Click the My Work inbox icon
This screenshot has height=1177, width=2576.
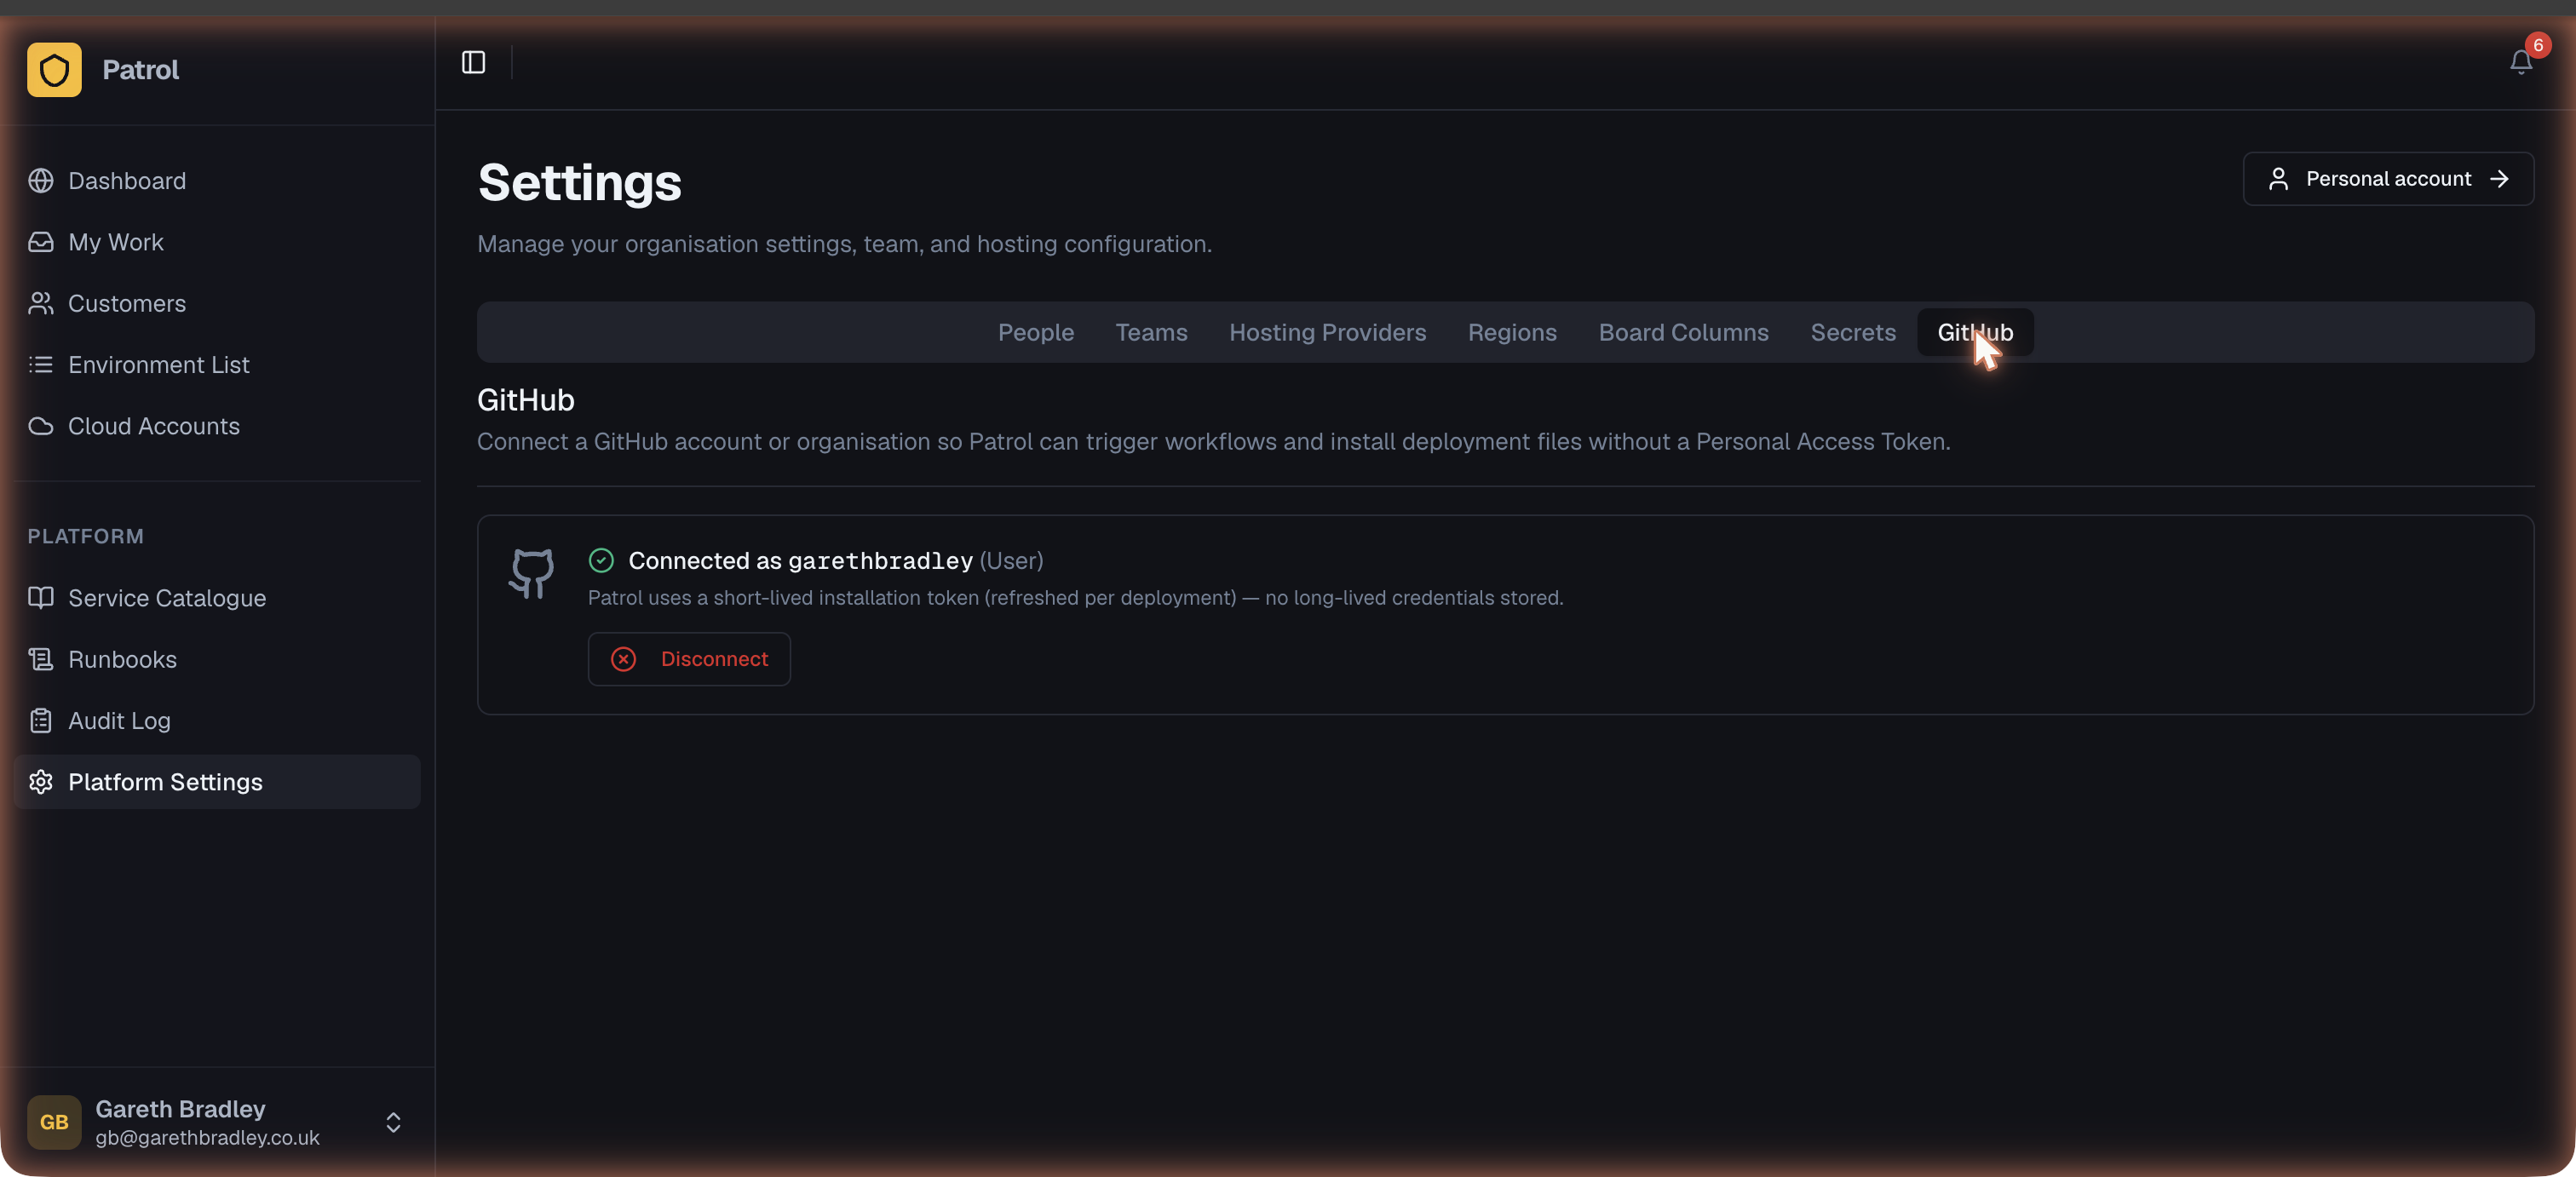click(41, 242)
